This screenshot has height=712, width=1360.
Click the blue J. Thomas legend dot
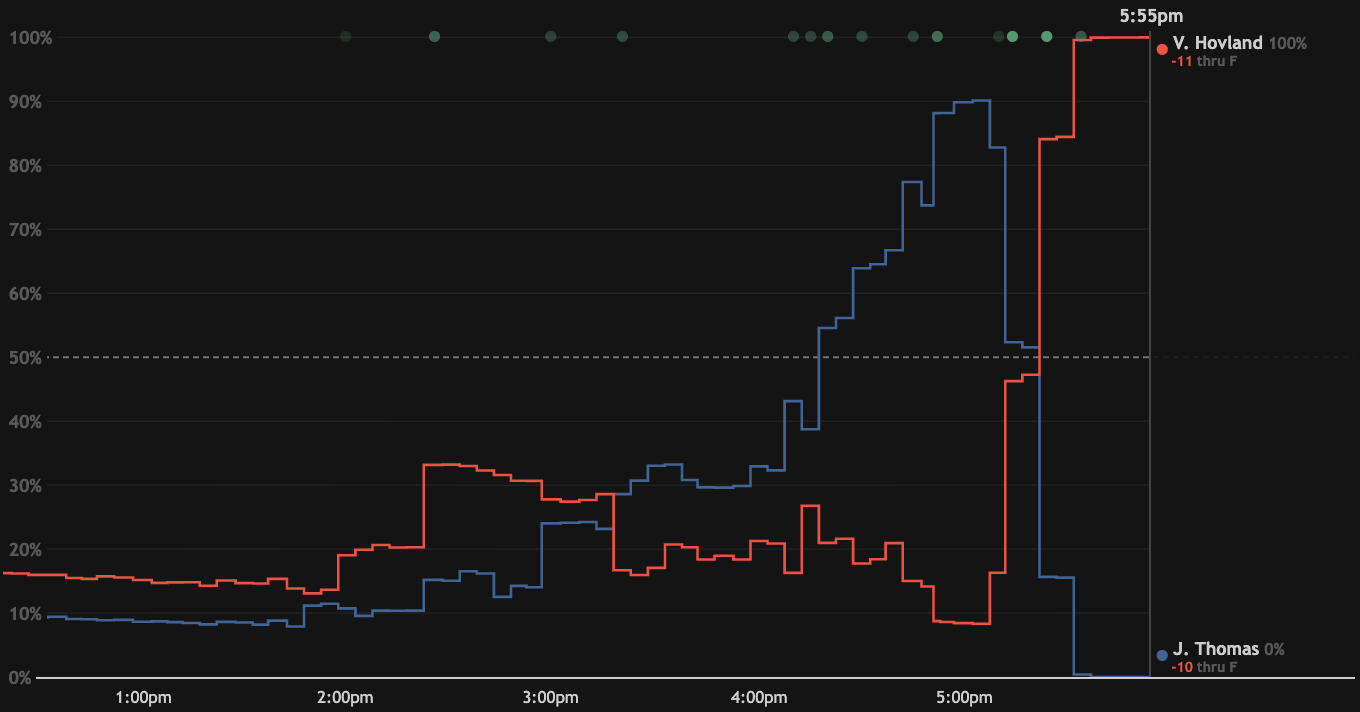[1162, 655]
